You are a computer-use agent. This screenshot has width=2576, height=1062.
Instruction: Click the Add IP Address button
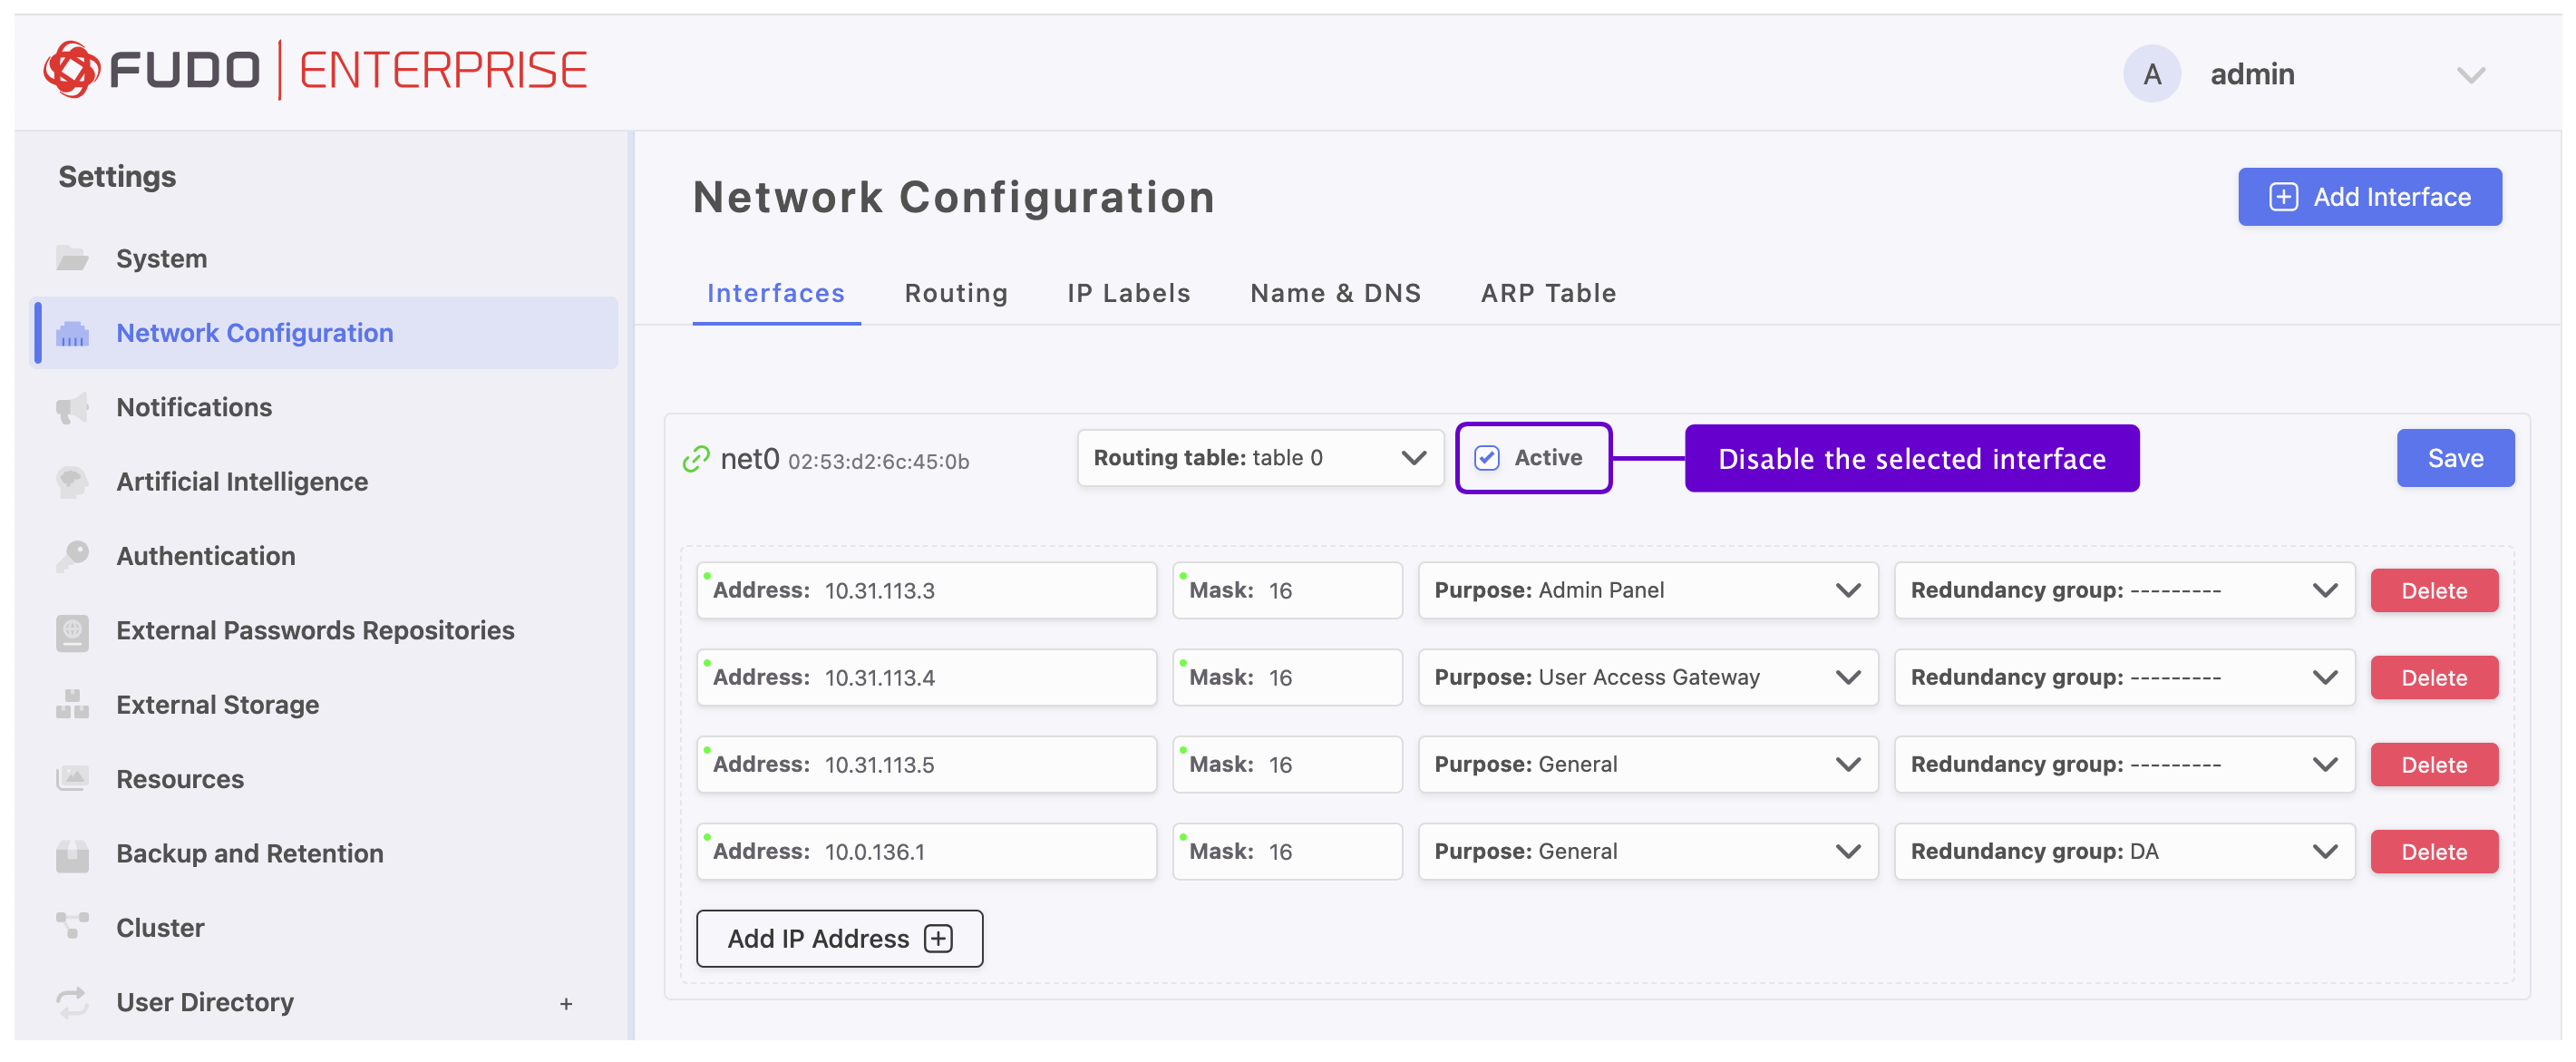(x=839, y=939)
